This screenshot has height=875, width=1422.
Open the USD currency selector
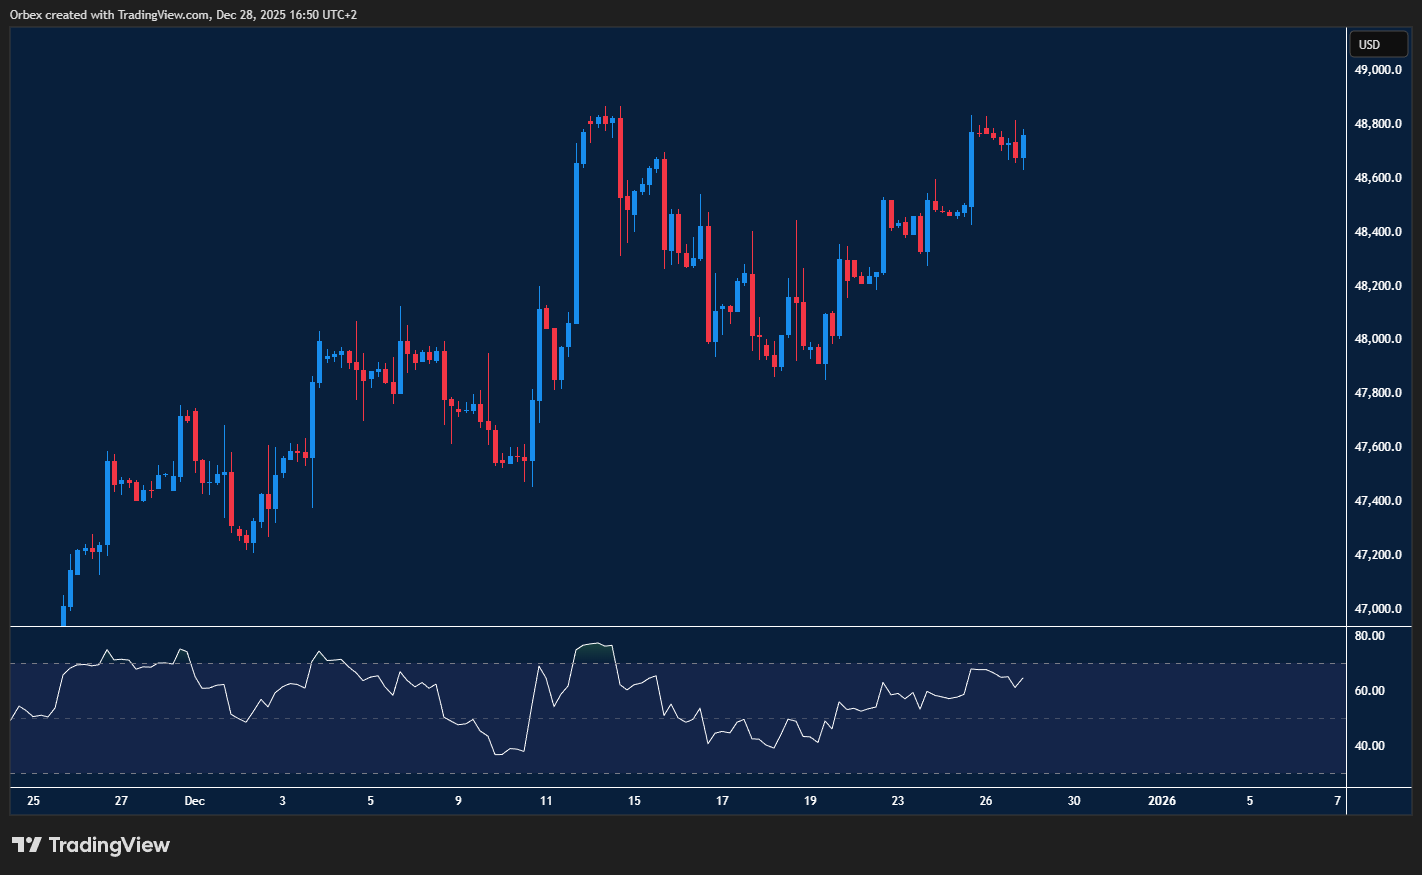pos(1378,44)
